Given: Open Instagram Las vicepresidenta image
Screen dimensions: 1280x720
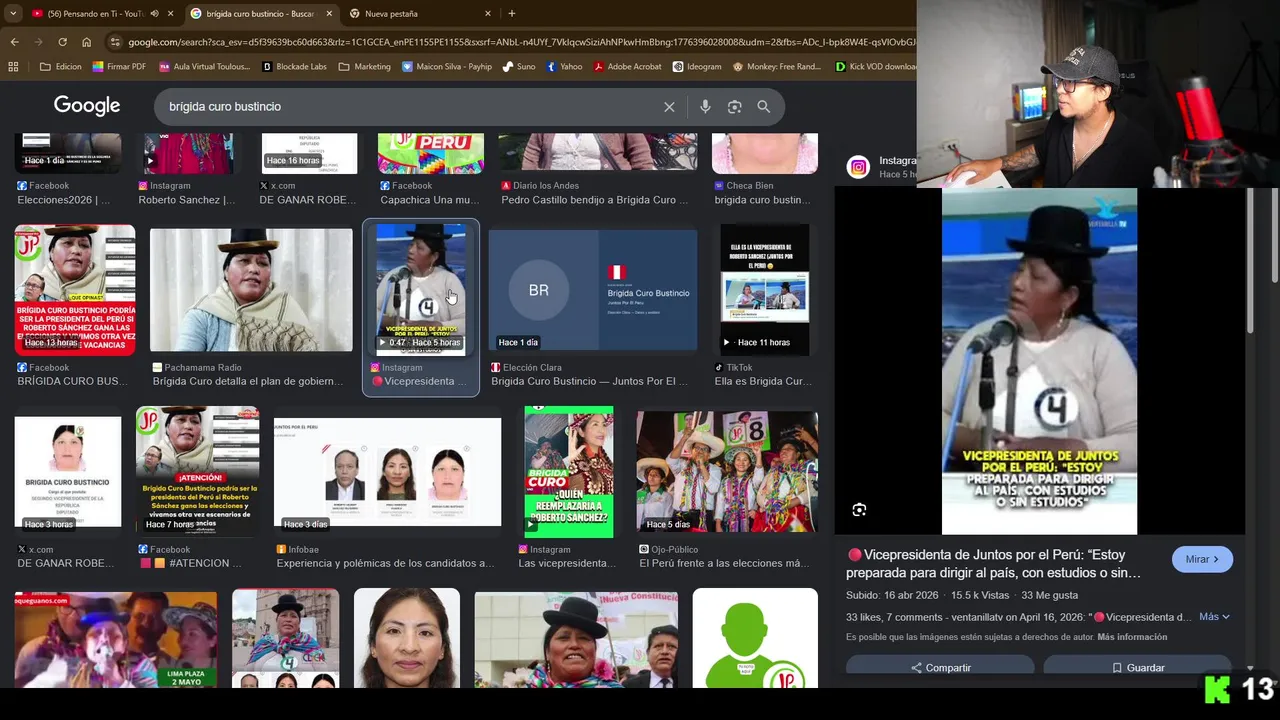Looking at the screenshot, I should (569, 472).
